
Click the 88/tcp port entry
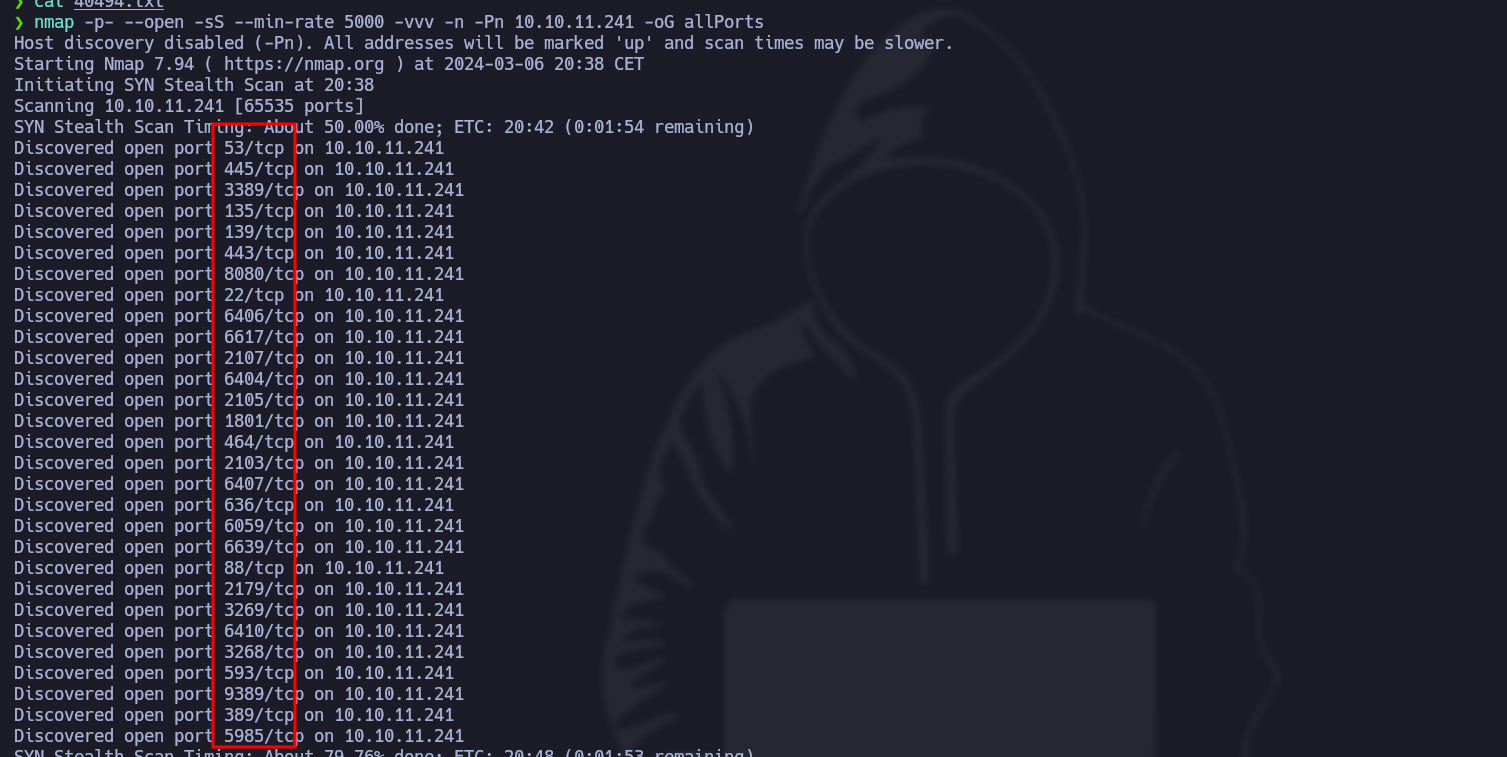[254, 568]
